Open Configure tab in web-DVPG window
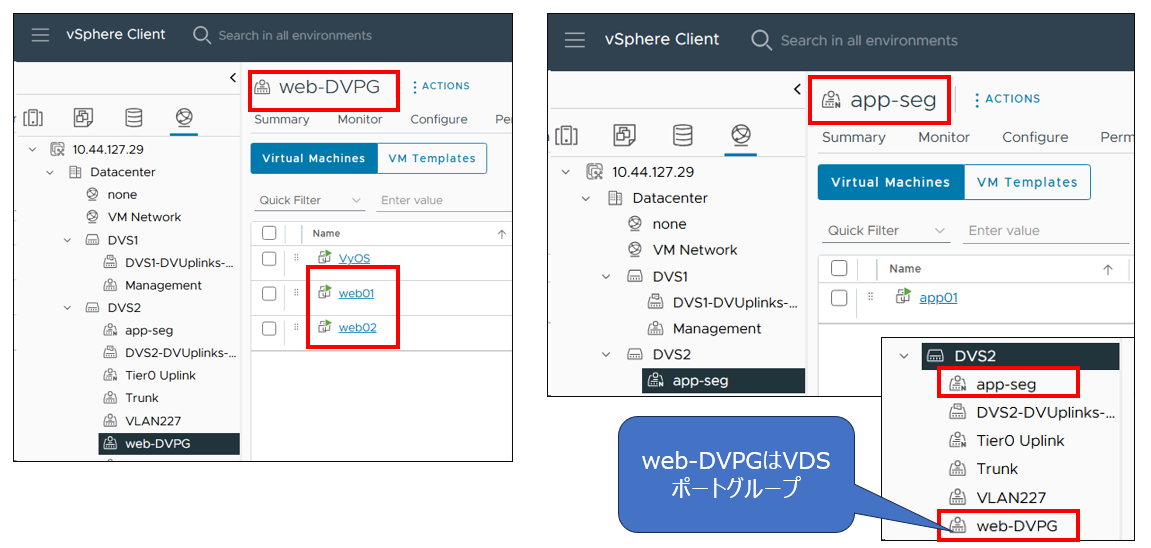 [439, 120]
